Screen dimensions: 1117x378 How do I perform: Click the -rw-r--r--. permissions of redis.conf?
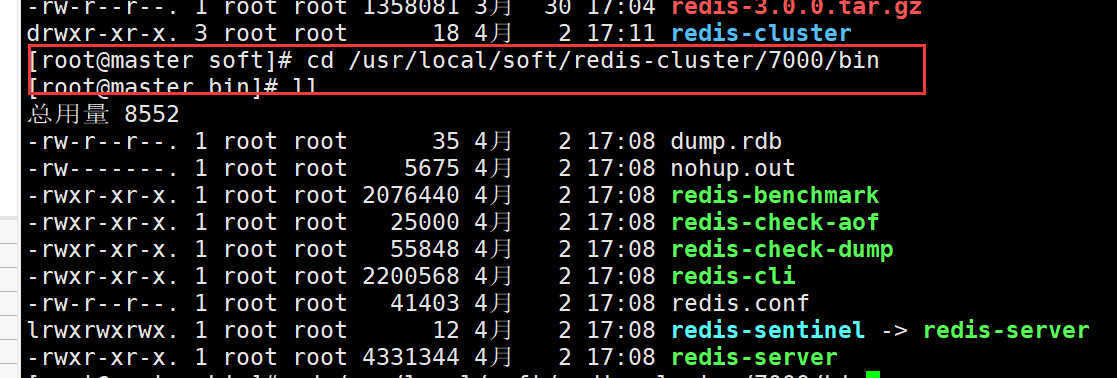click(x=103, y=303)
